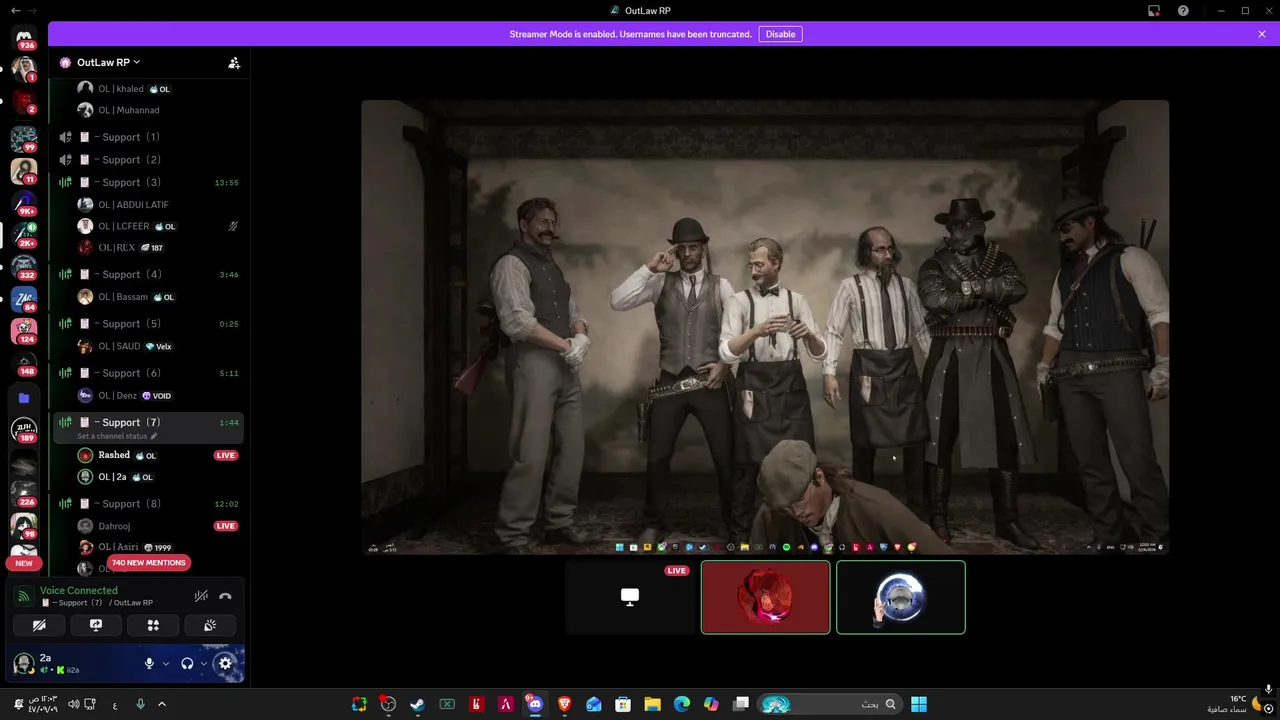
Task: Select the blue orb participant tile
Action: click(x=901, y=597)
